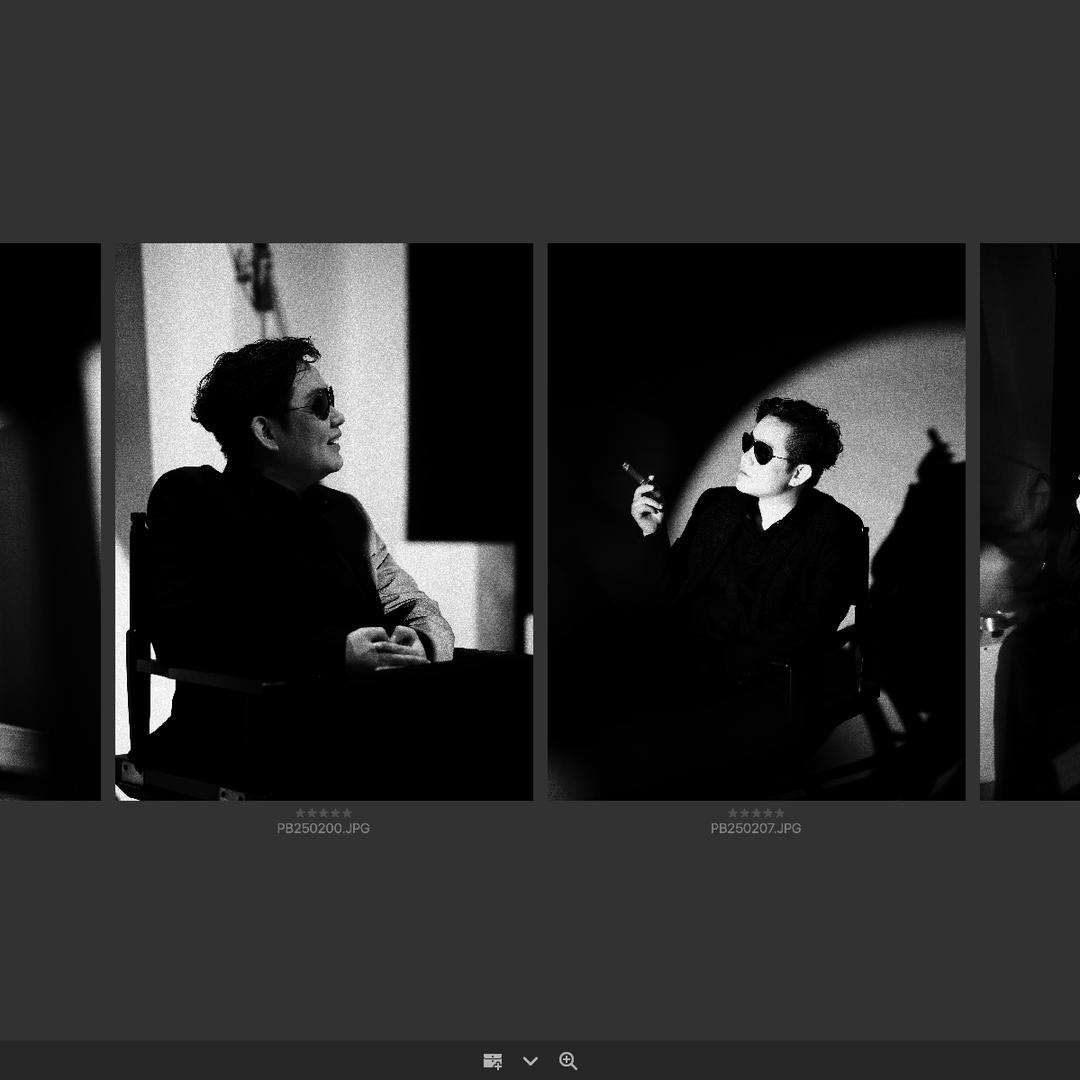
Task: Click the PB250200.JPG filename label
Action: point(323,829)
